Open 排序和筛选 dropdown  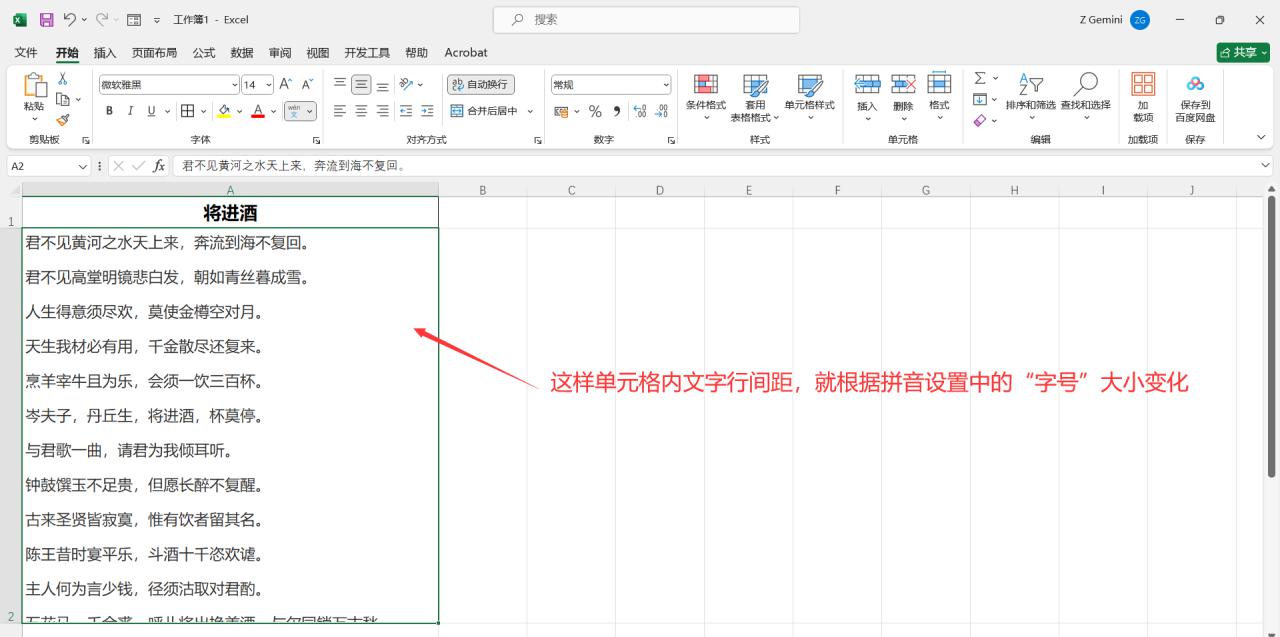pos(1031,97)
